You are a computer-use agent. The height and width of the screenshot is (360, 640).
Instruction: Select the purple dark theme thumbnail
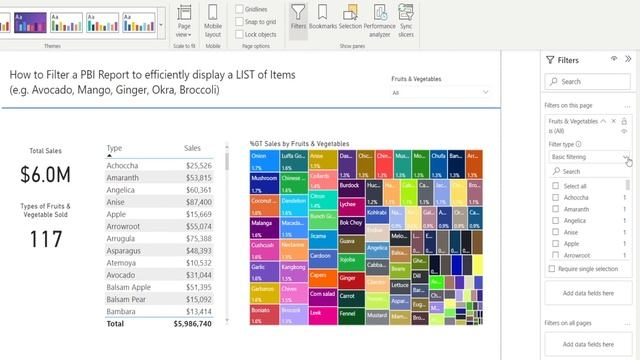[30, 22]
